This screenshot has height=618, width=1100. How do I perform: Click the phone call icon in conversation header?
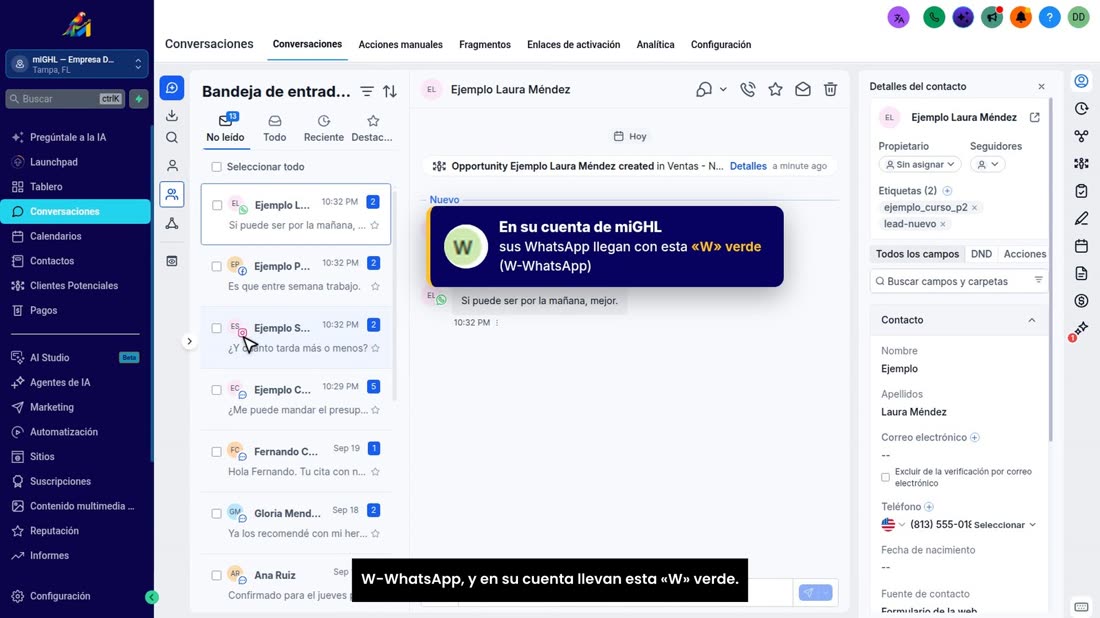point(748,89)
